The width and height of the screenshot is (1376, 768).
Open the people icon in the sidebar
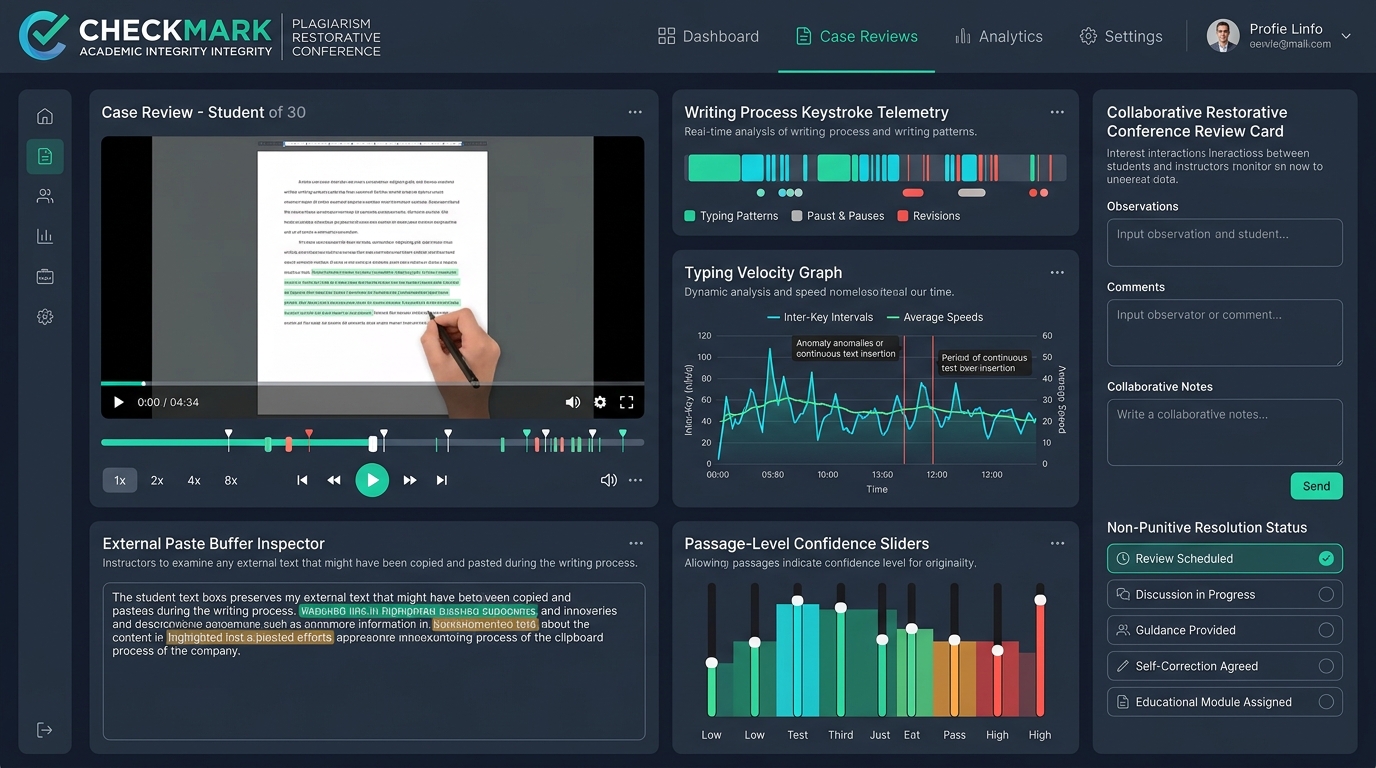coord(45,196)
